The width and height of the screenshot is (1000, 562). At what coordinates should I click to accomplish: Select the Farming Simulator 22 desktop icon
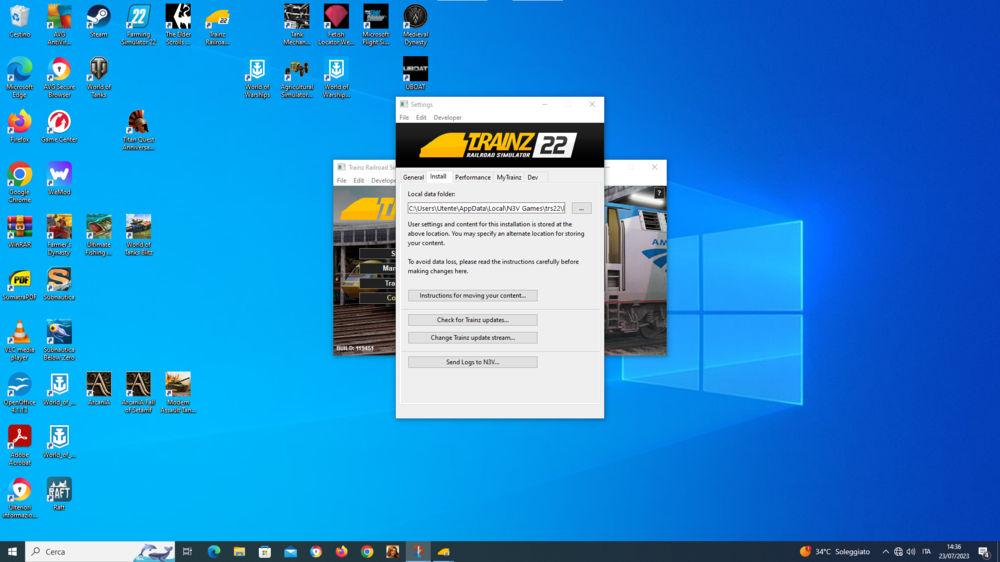tap(138, 26)
